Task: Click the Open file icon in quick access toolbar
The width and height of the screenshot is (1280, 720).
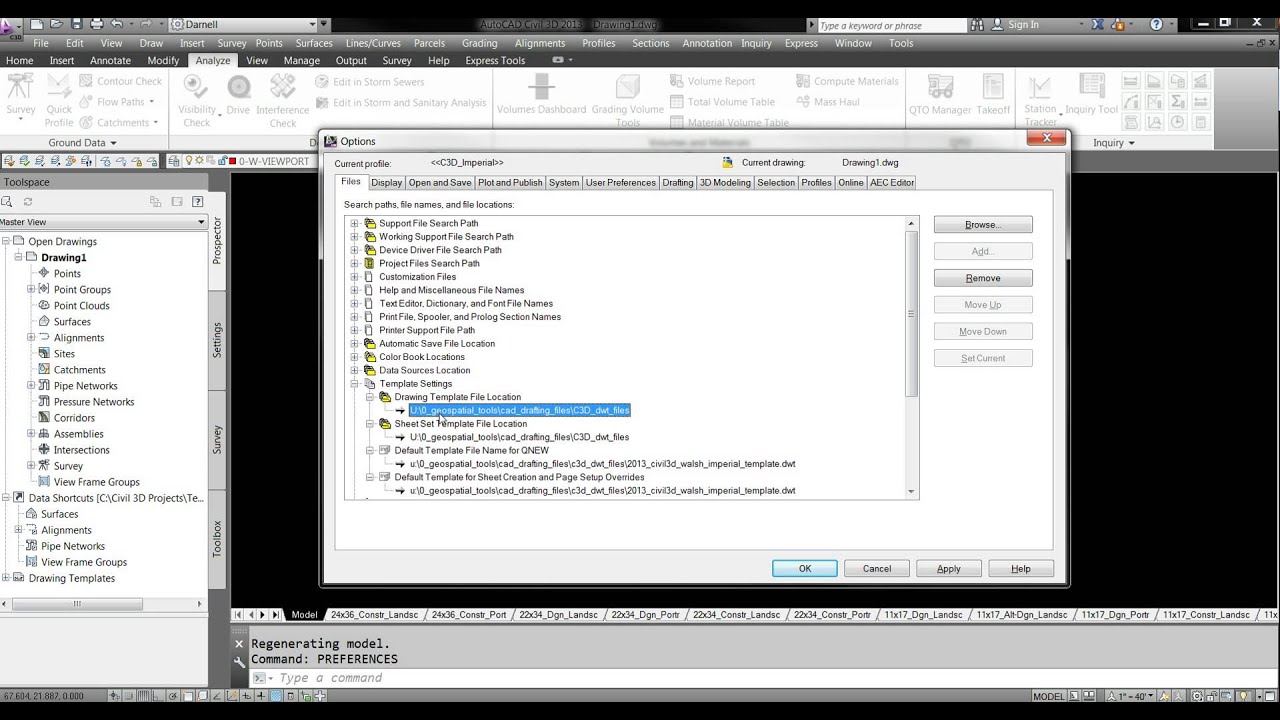Action: click(x=57, y=24)
